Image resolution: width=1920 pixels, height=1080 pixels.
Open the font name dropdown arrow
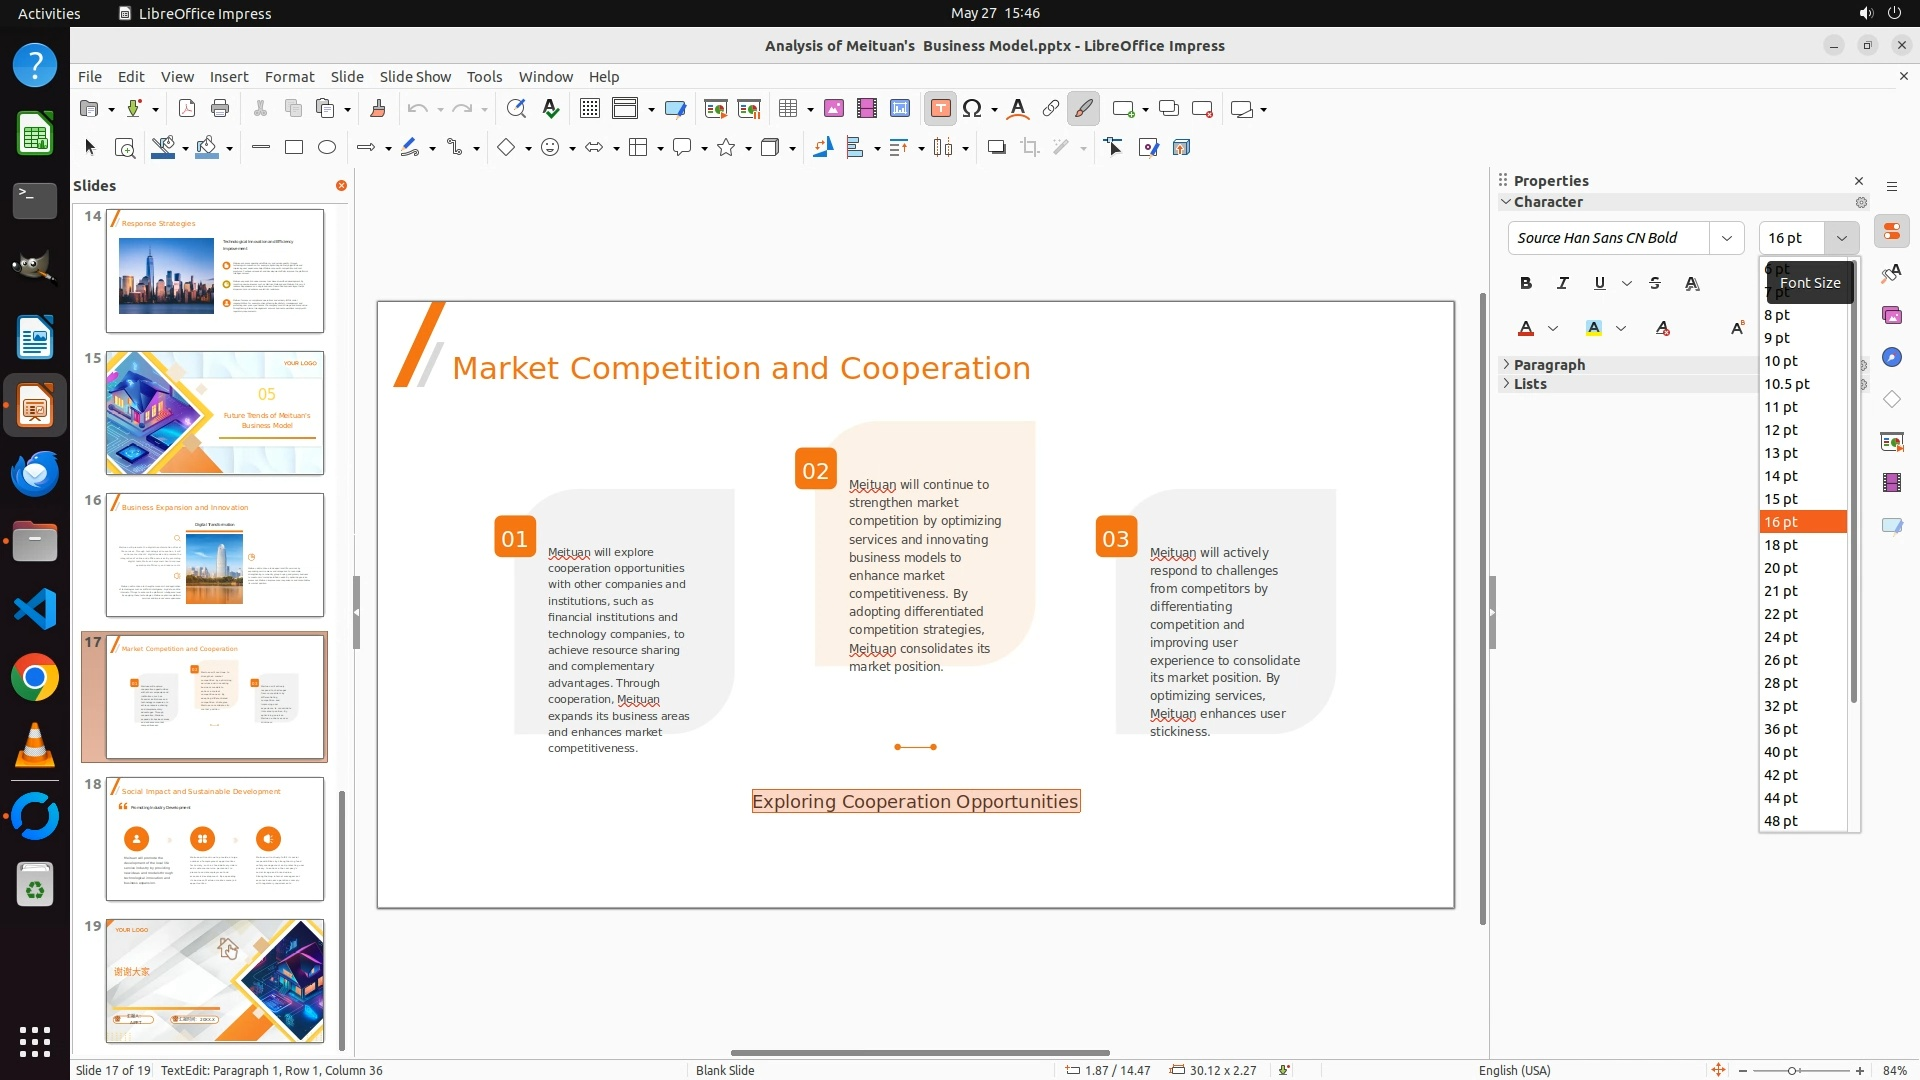(1727, 238)
